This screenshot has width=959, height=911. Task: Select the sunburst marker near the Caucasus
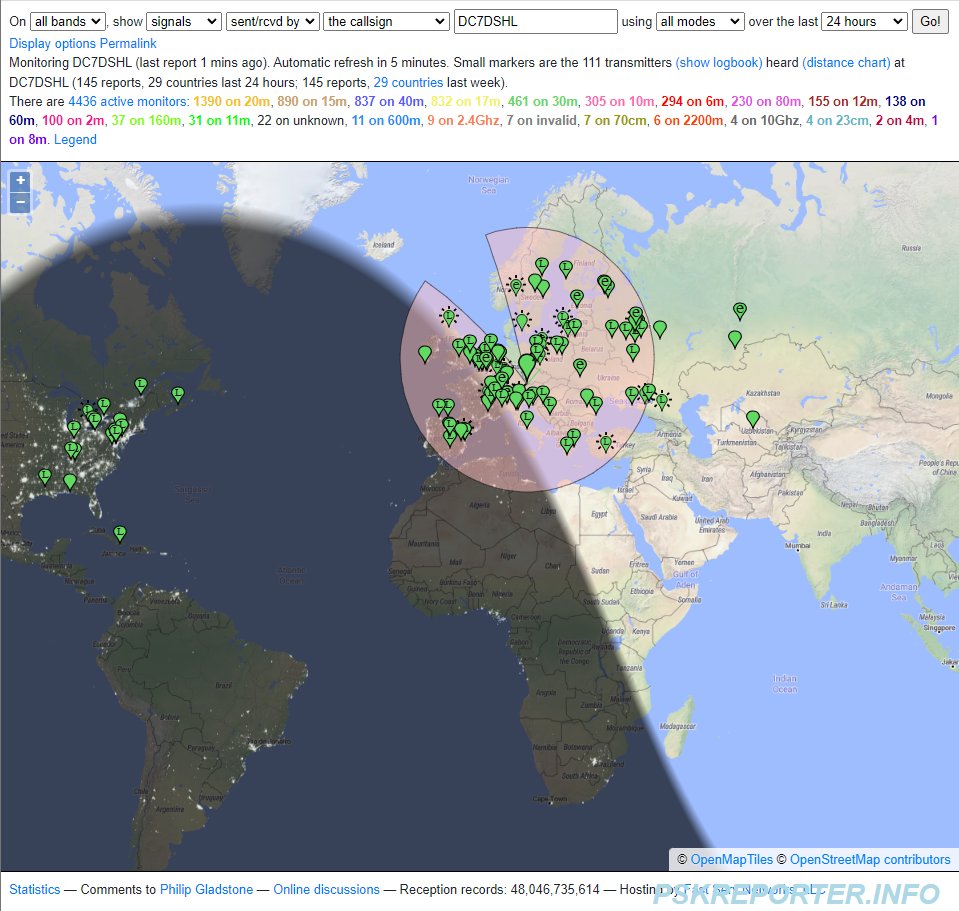(662, 401)
